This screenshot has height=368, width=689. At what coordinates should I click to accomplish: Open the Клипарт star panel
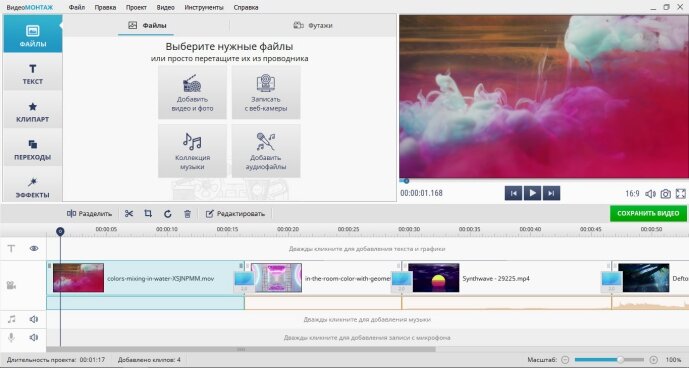coord(33,112)
